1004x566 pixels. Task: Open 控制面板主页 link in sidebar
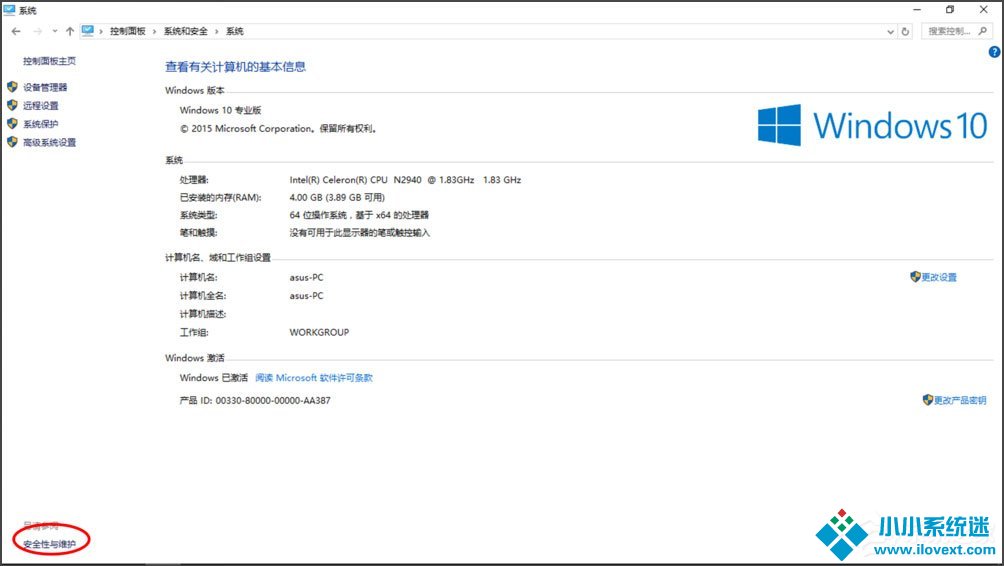click(x=49, y=61)
